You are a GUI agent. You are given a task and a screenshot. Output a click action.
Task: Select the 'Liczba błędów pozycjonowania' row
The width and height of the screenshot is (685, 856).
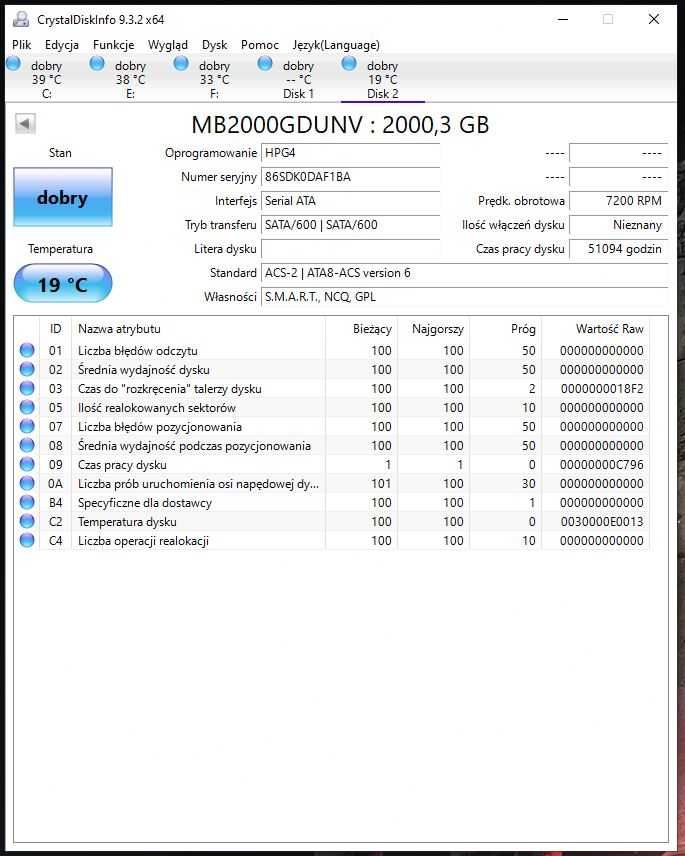332,426
